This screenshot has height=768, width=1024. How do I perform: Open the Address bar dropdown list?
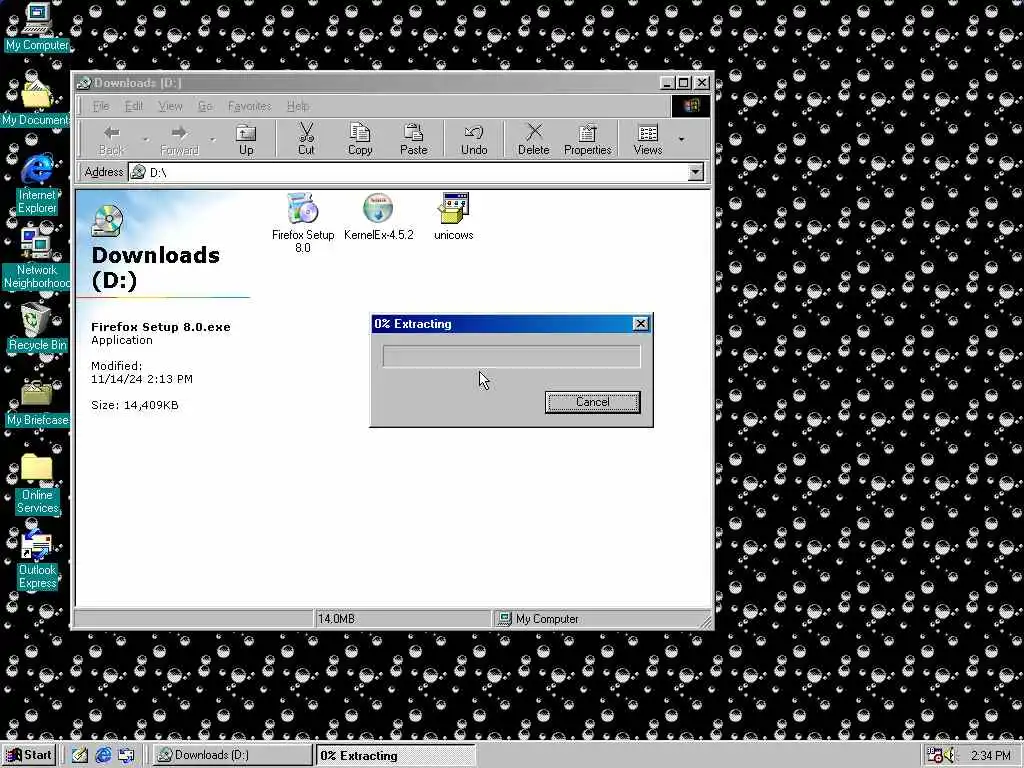(696, 172)
